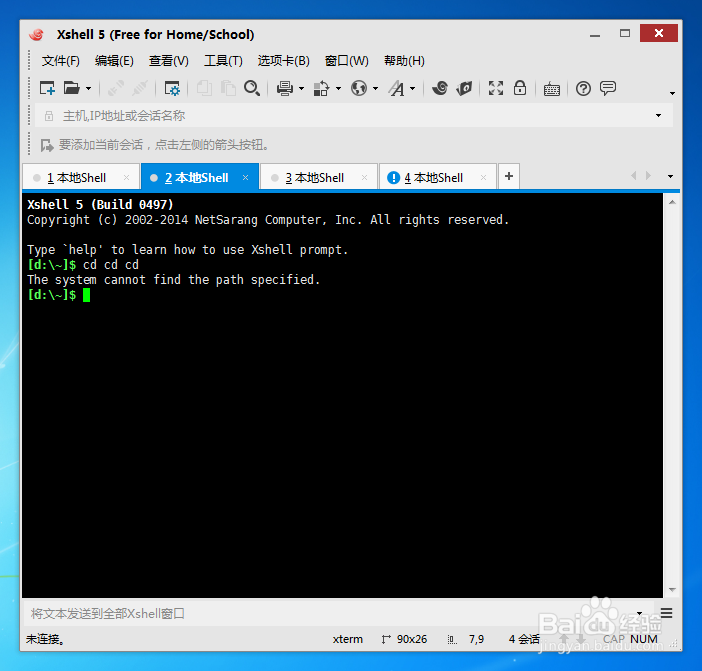Viewport: 702px width, 671px height.
Task: Close tab 1 本地Shell
Action: click(126, 178)
